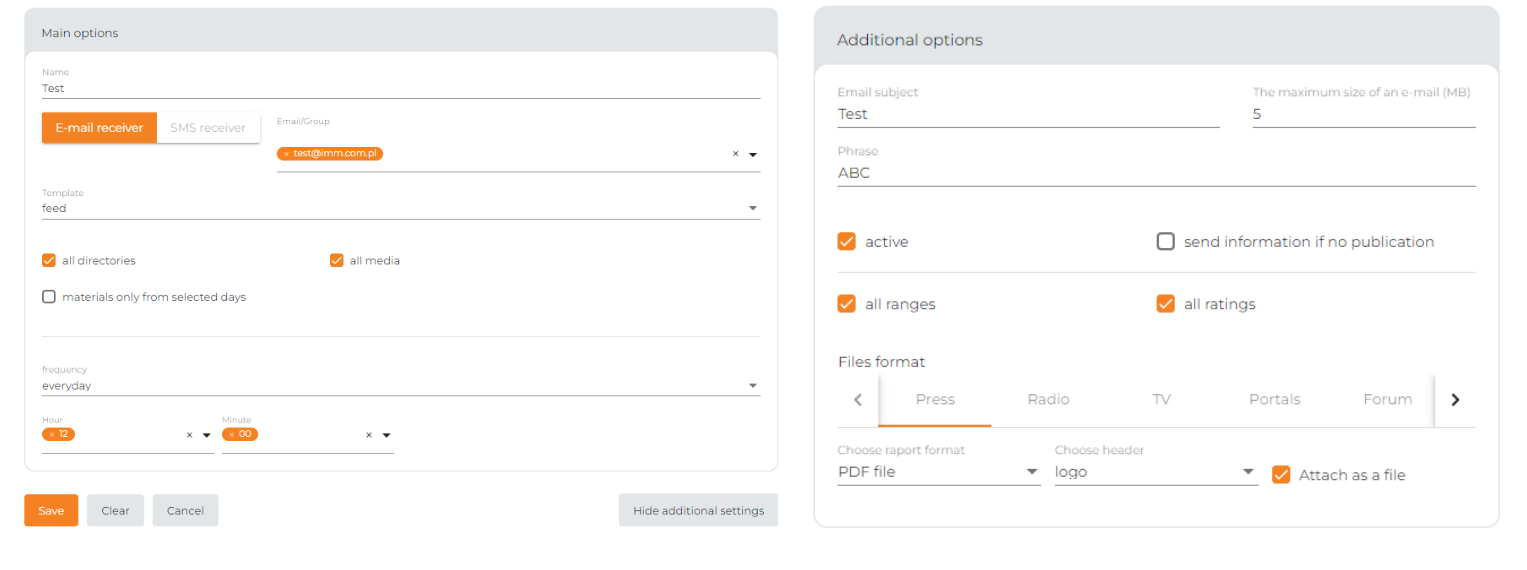1527x570 pixels.
Task: Toggle the Attach as a file checkbox
Action: [x=1281, y=475]
